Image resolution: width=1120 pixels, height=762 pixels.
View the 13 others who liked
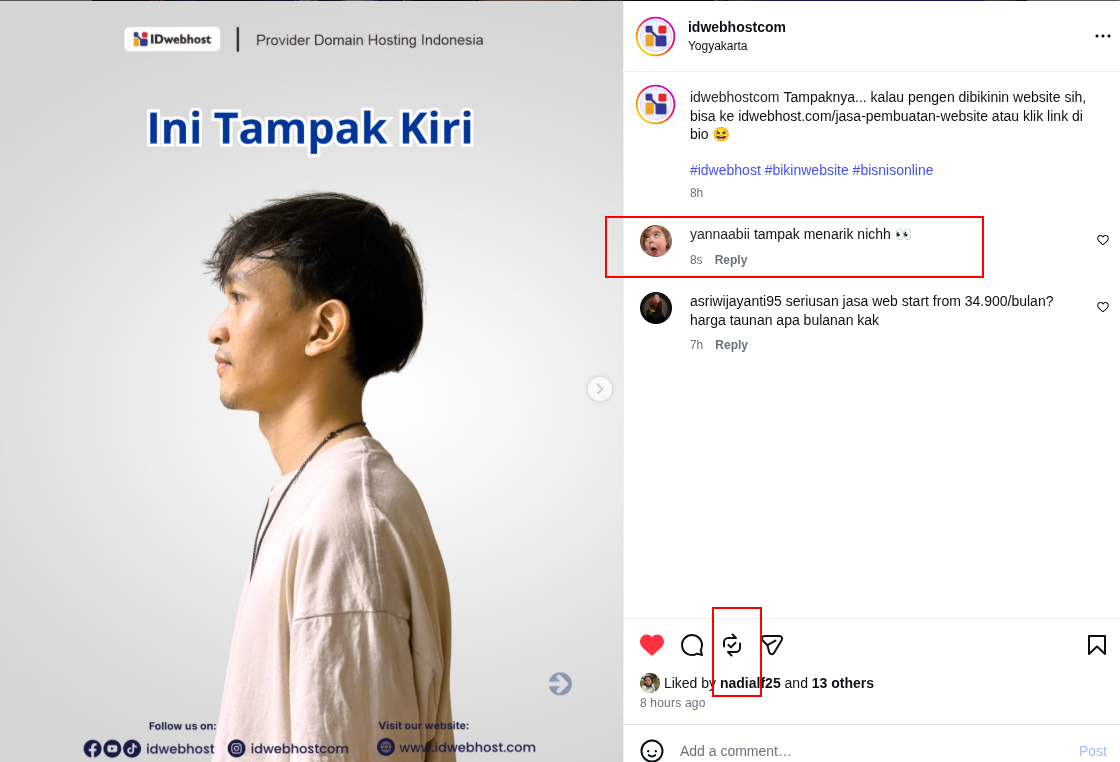click(843, 683)
